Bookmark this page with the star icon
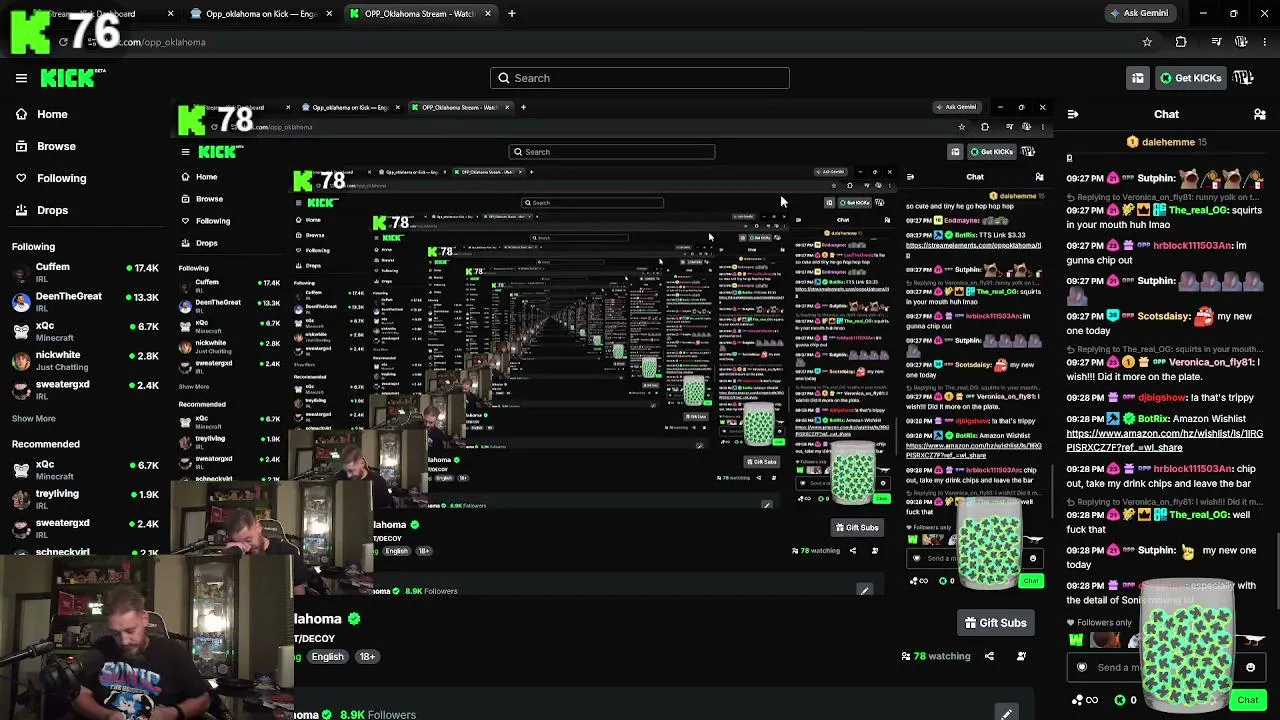This screenshot has width=1280, height=720. coord(1147,42)
